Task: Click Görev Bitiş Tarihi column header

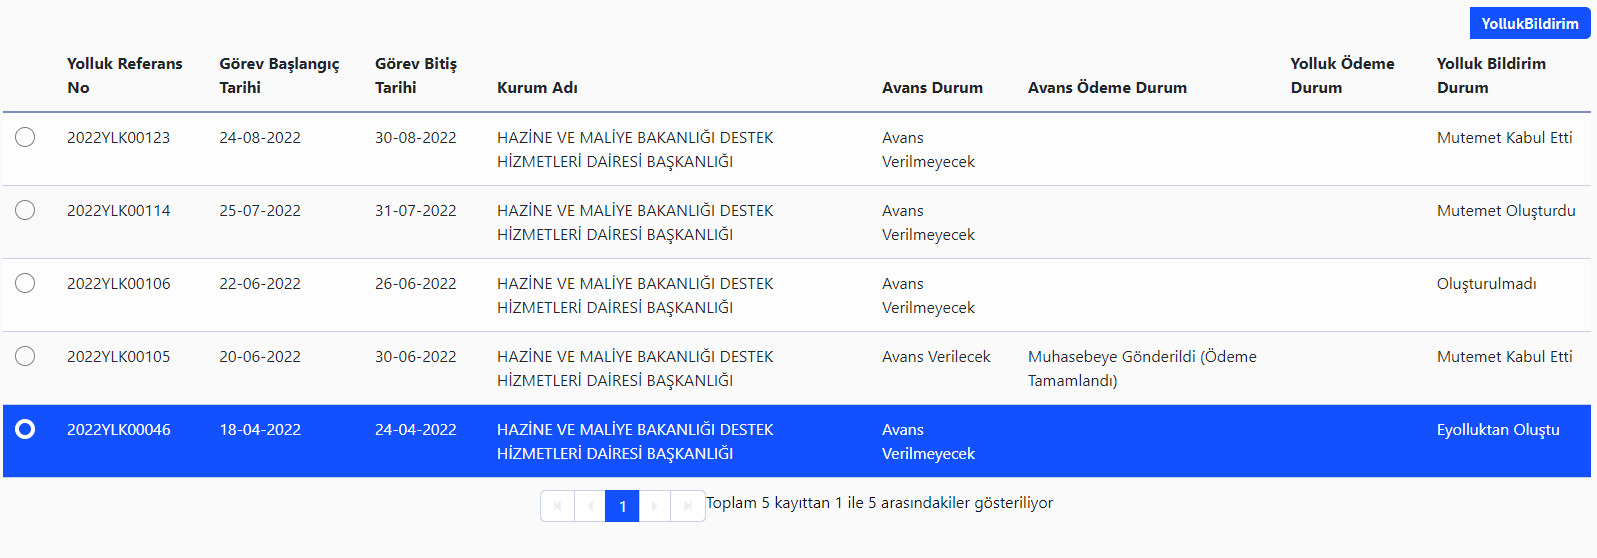Action: pyautogui.click(x=415, y=75)
